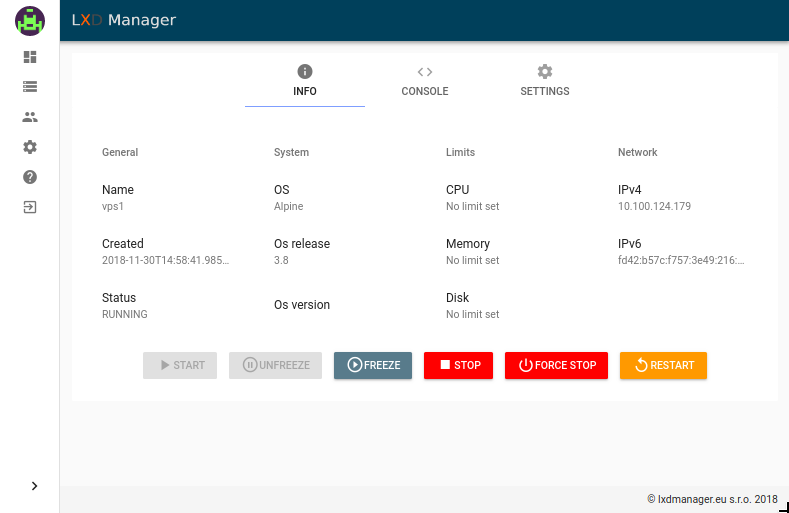Click the General section heading
Viewport: 789px width, 513px height.
tap(120, 152)
